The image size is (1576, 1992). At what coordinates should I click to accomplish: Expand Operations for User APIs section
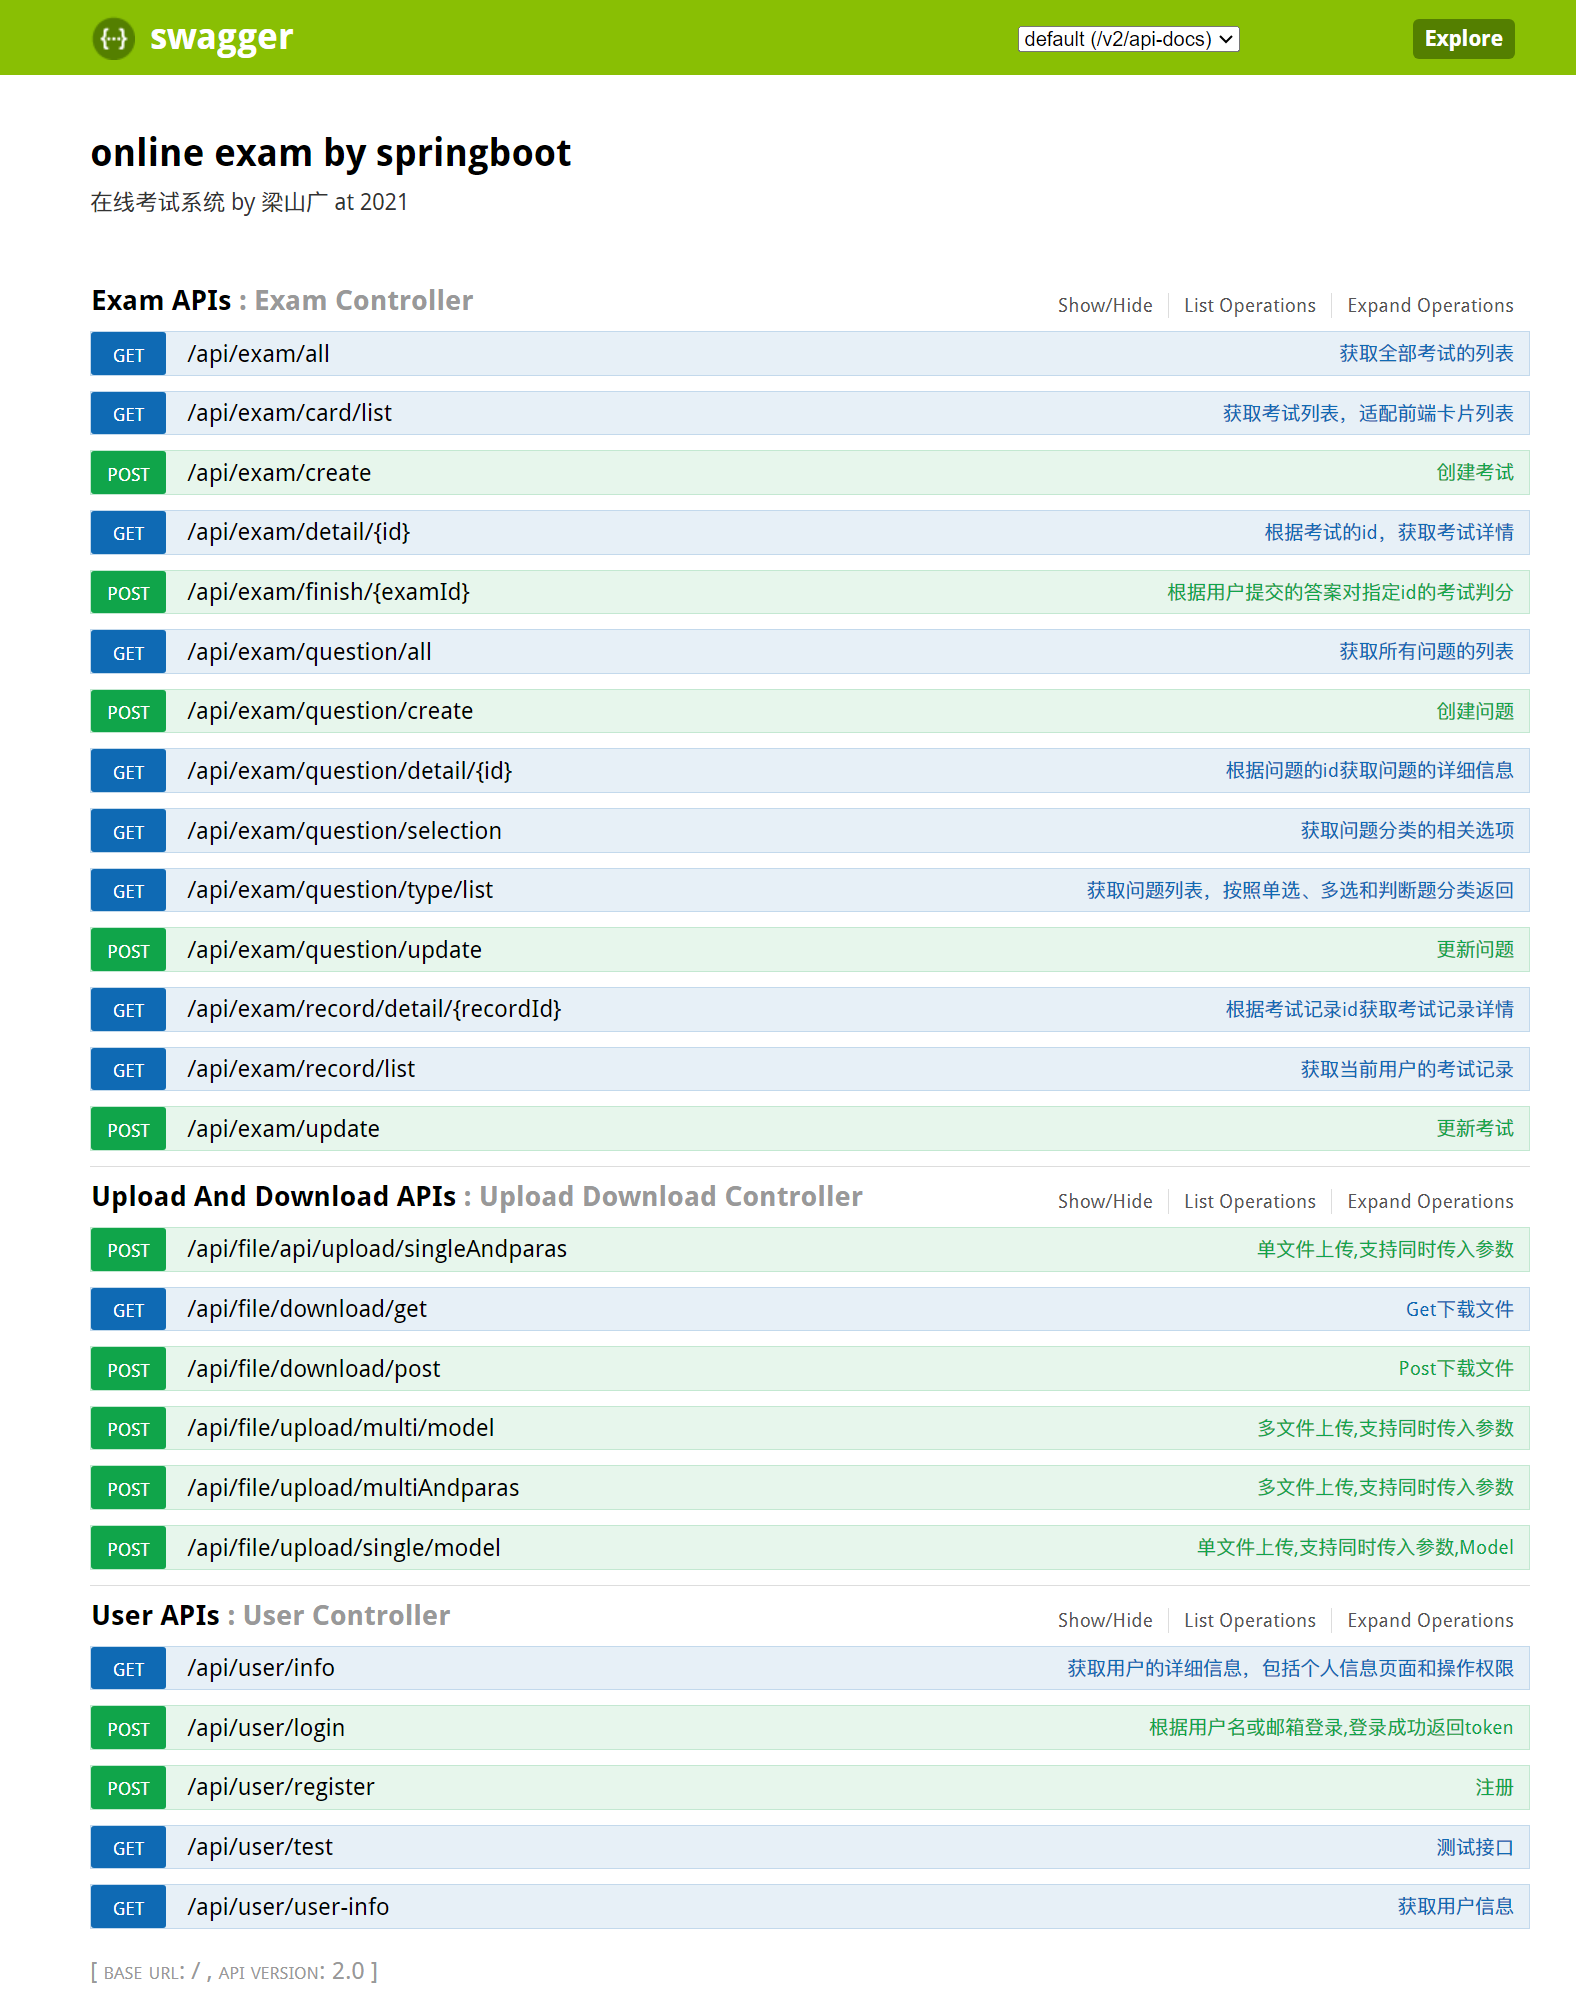[1429, 1621]
